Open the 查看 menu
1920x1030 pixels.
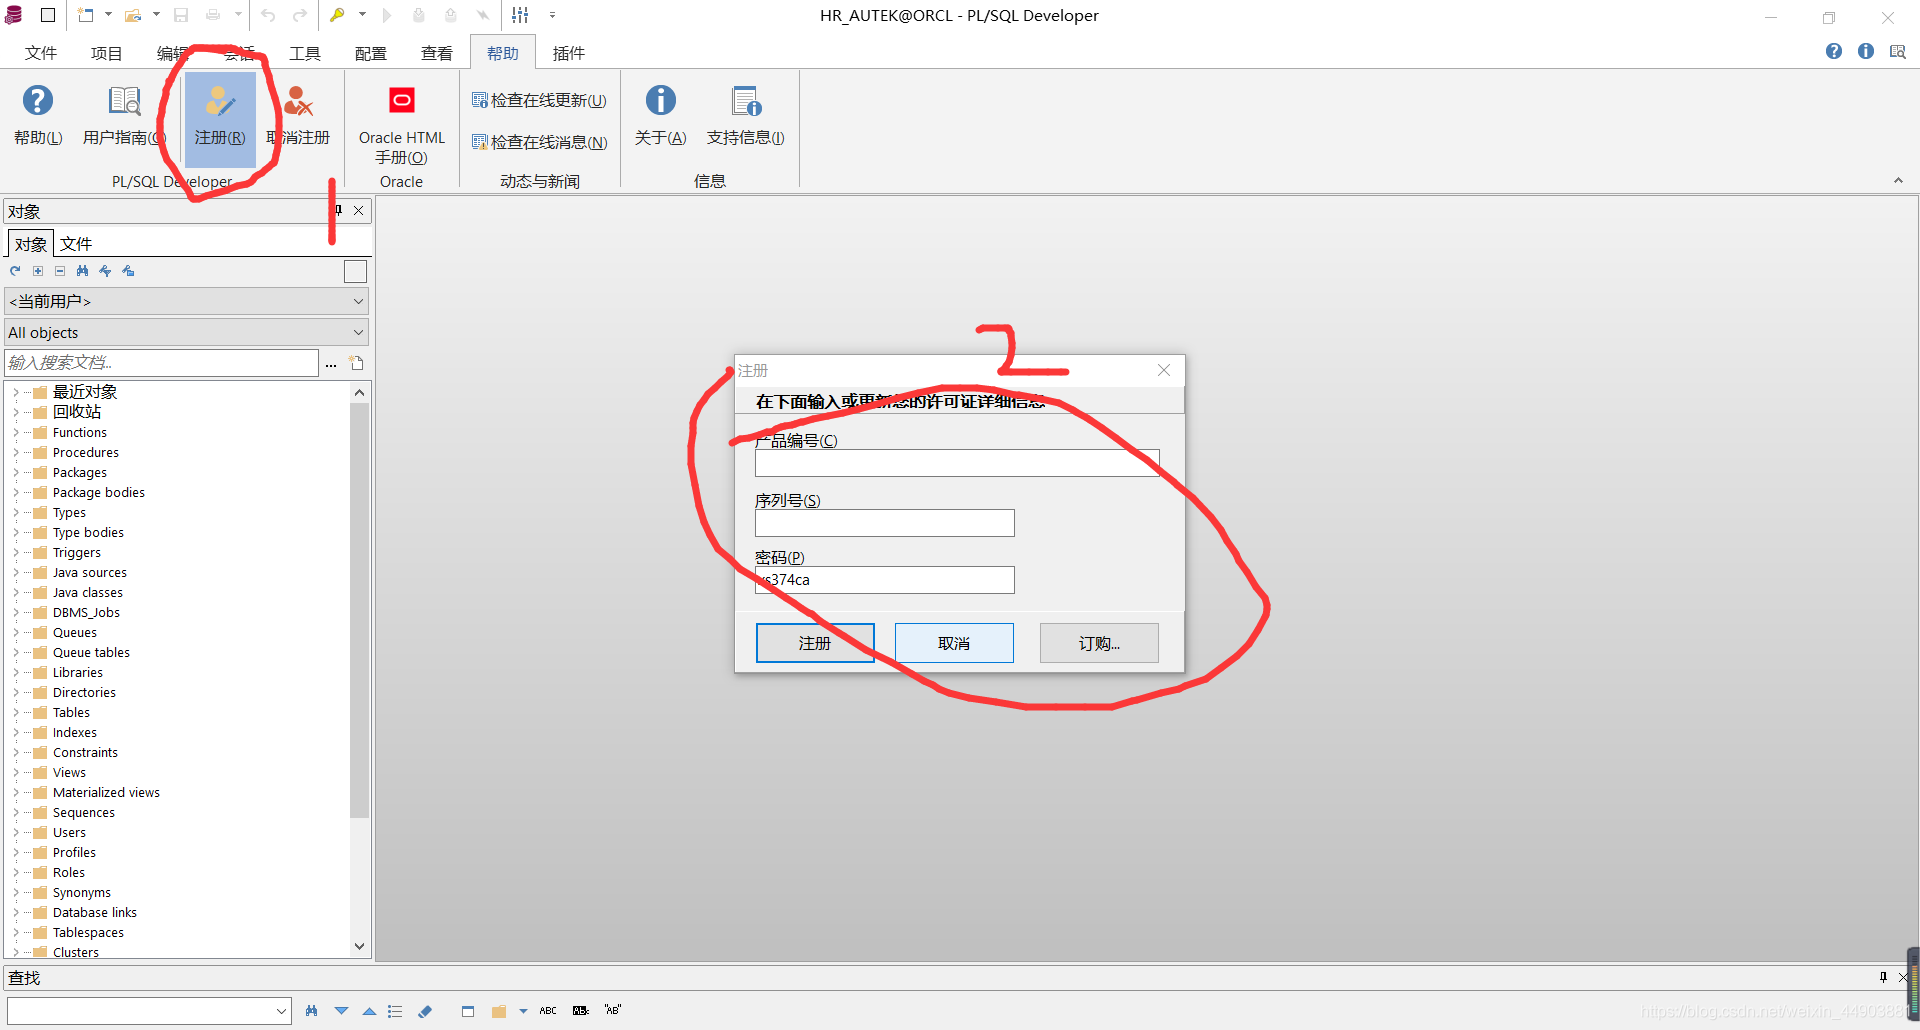click(x=437, y=53)
